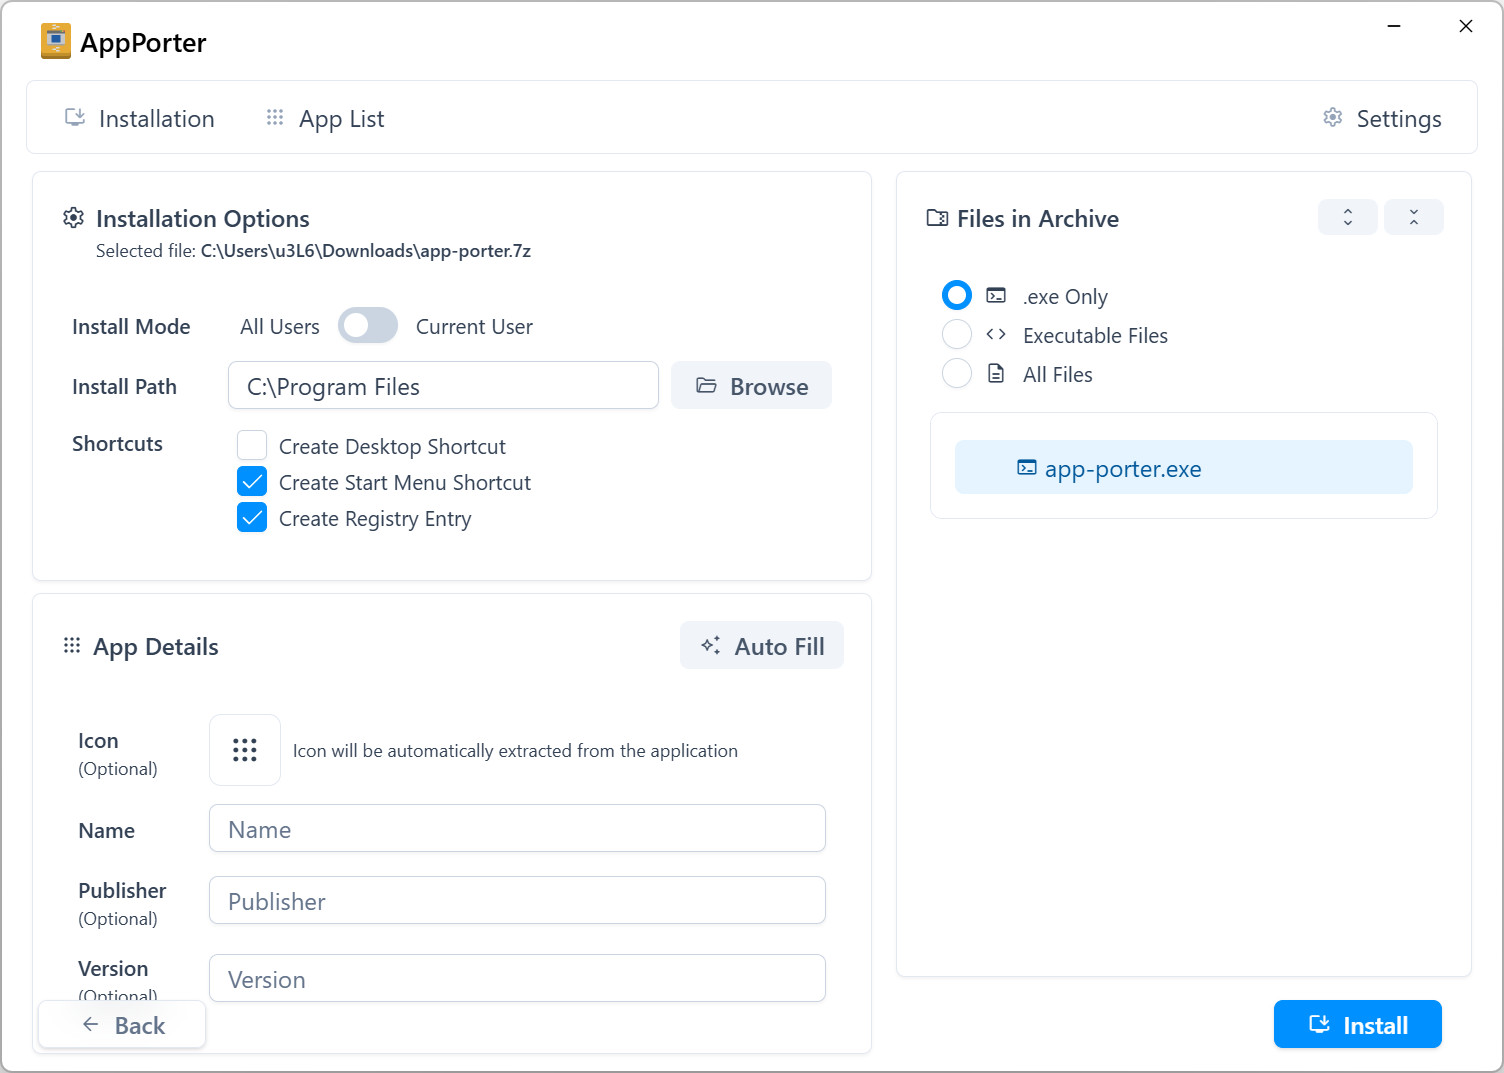The image size is (1504, 1073).
Task: Choose an app icon via icon picker
Action: coord(245,750)
